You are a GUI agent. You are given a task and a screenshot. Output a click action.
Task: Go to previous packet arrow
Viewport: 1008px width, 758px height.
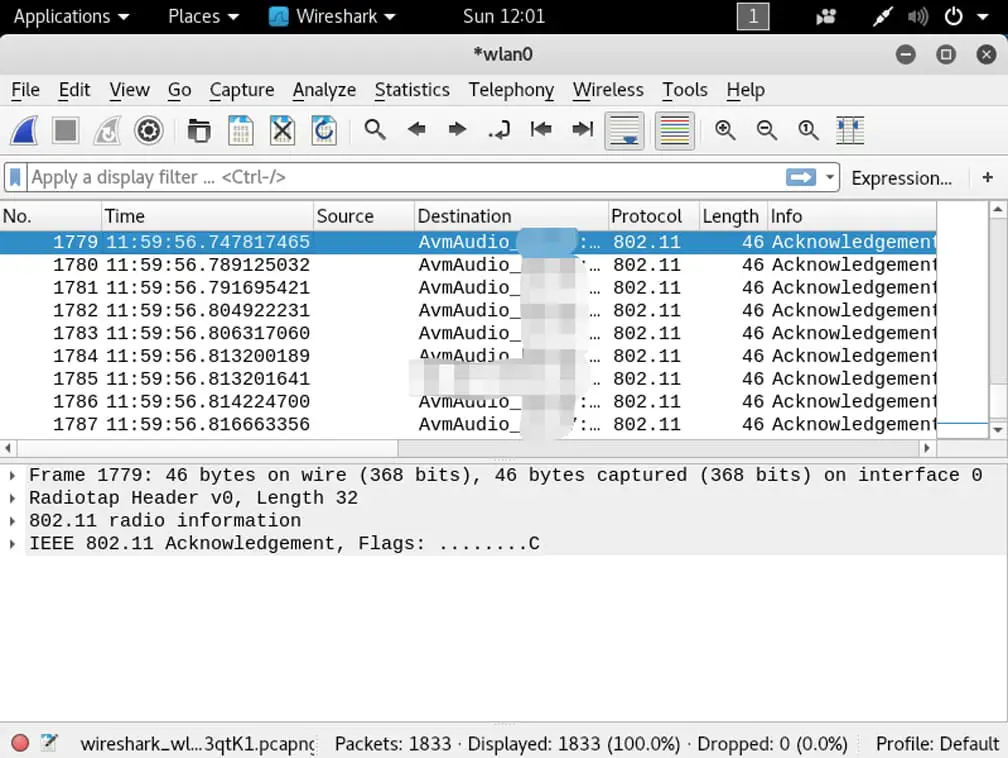(x=417, y=130)
